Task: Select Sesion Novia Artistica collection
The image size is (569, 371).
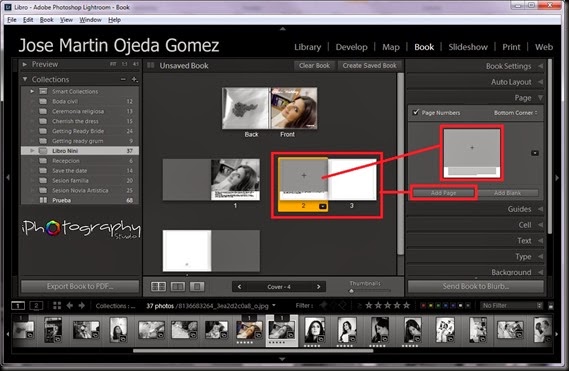Action: coord(80,190)
